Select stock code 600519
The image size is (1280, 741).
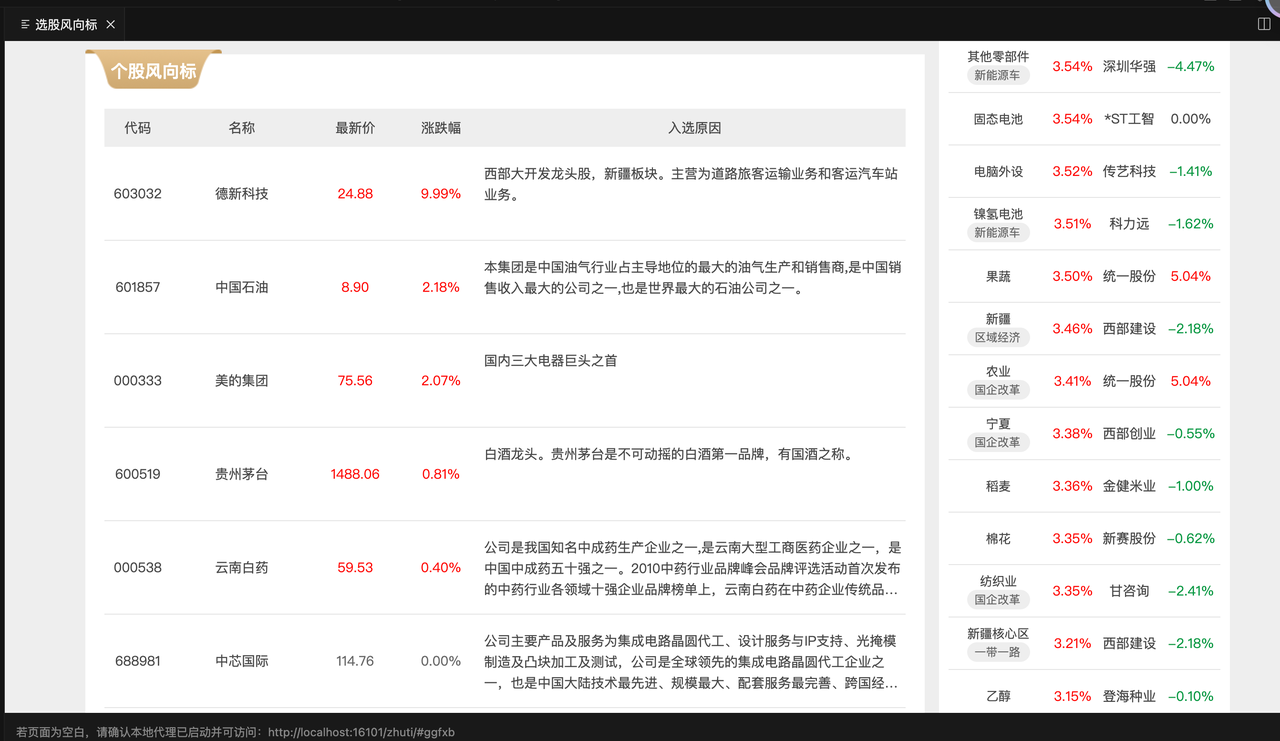coord(138,474)
